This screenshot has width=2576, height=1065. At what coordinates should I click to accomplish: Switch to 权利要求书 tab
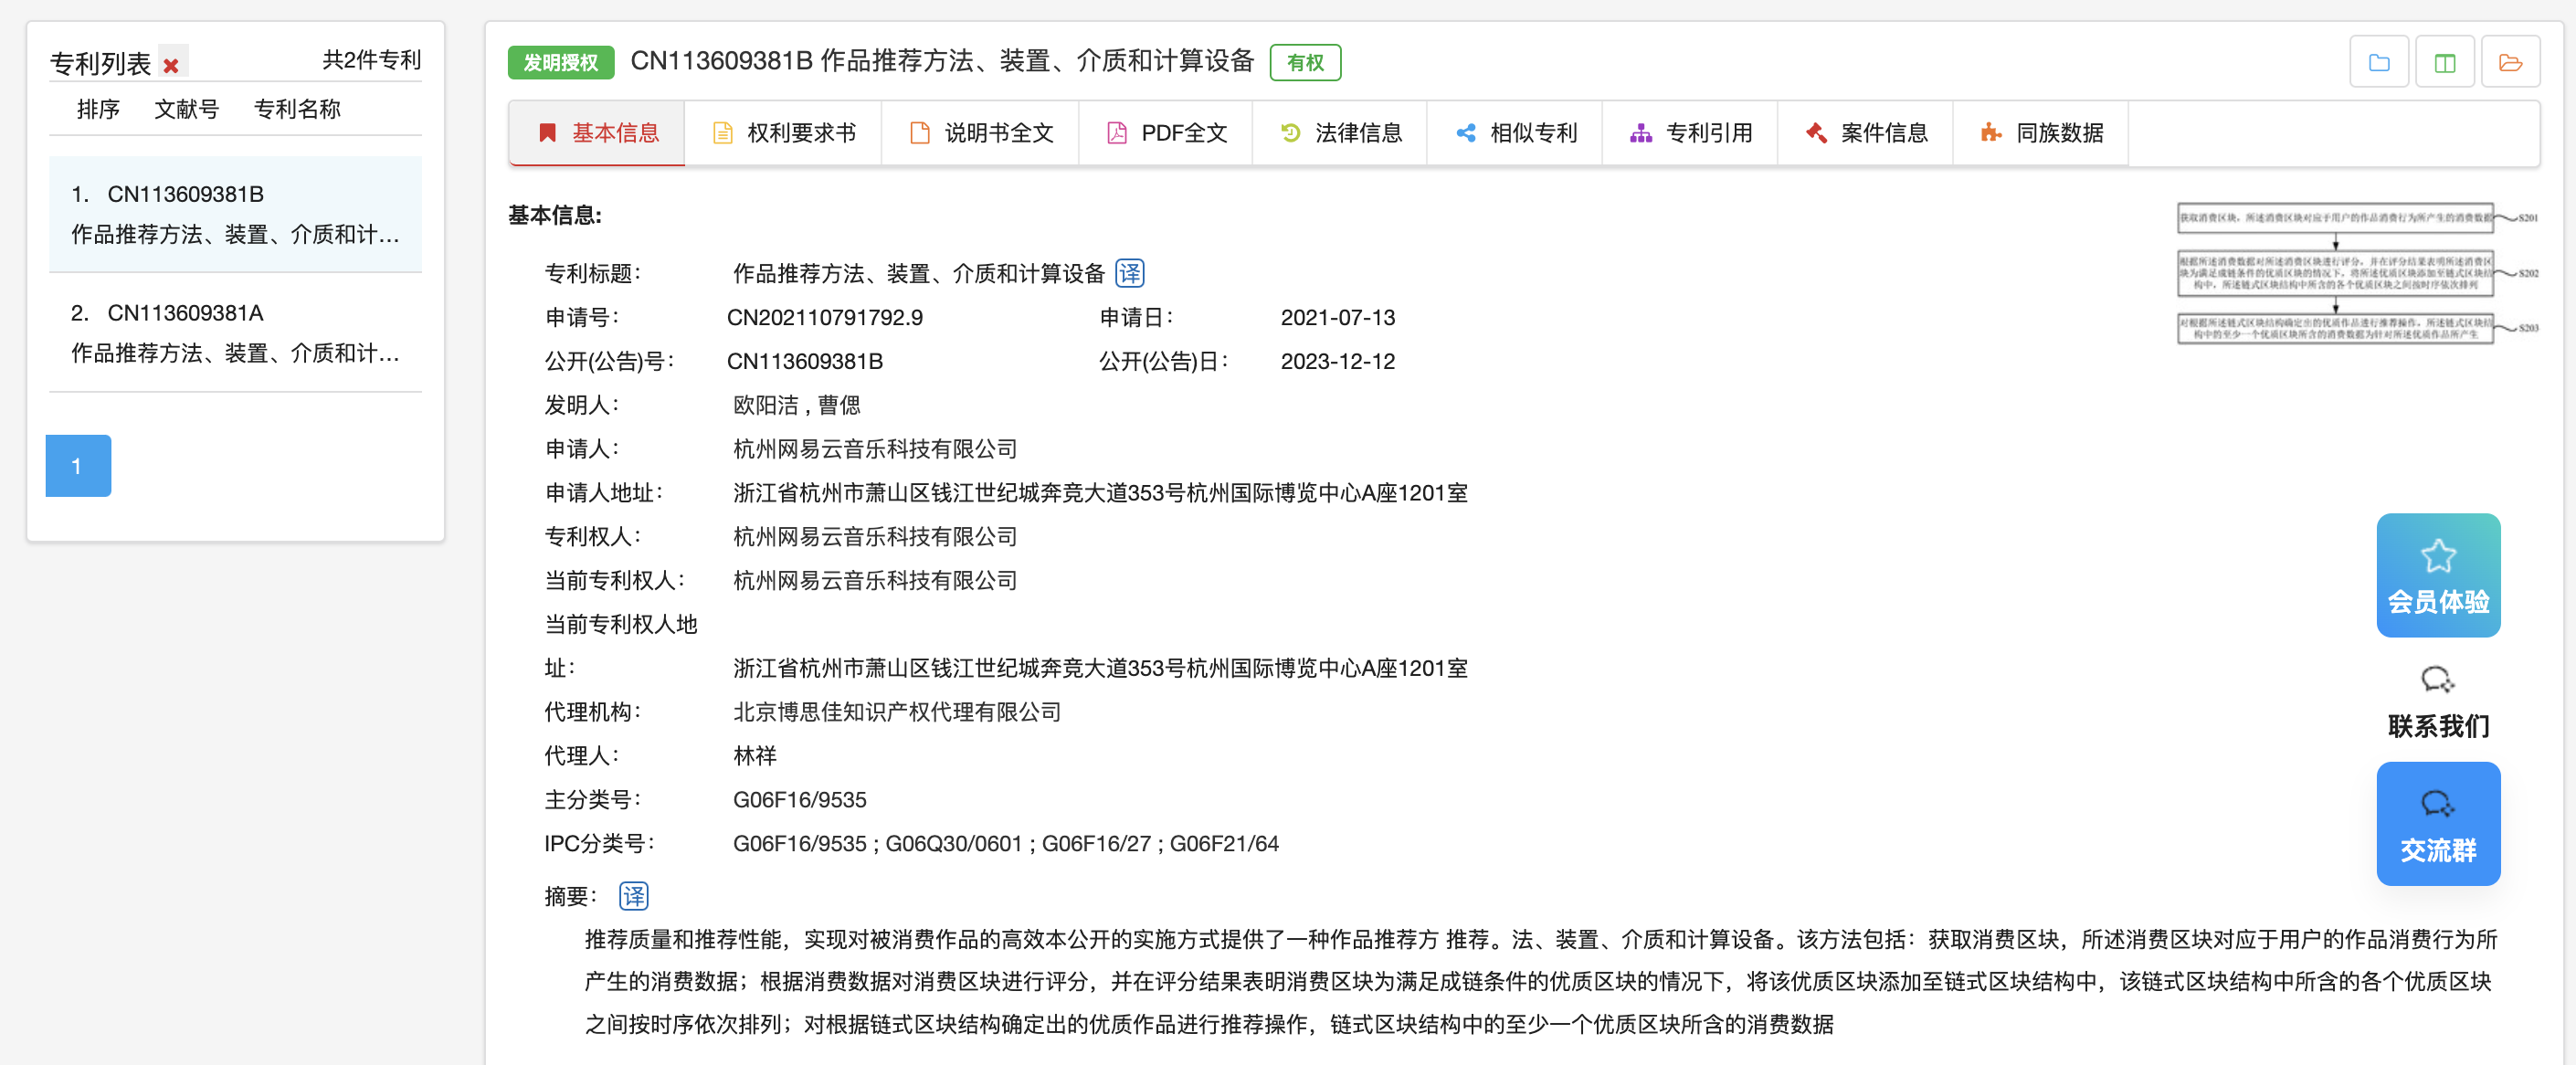pyautogui.click(x=783, y=133)
